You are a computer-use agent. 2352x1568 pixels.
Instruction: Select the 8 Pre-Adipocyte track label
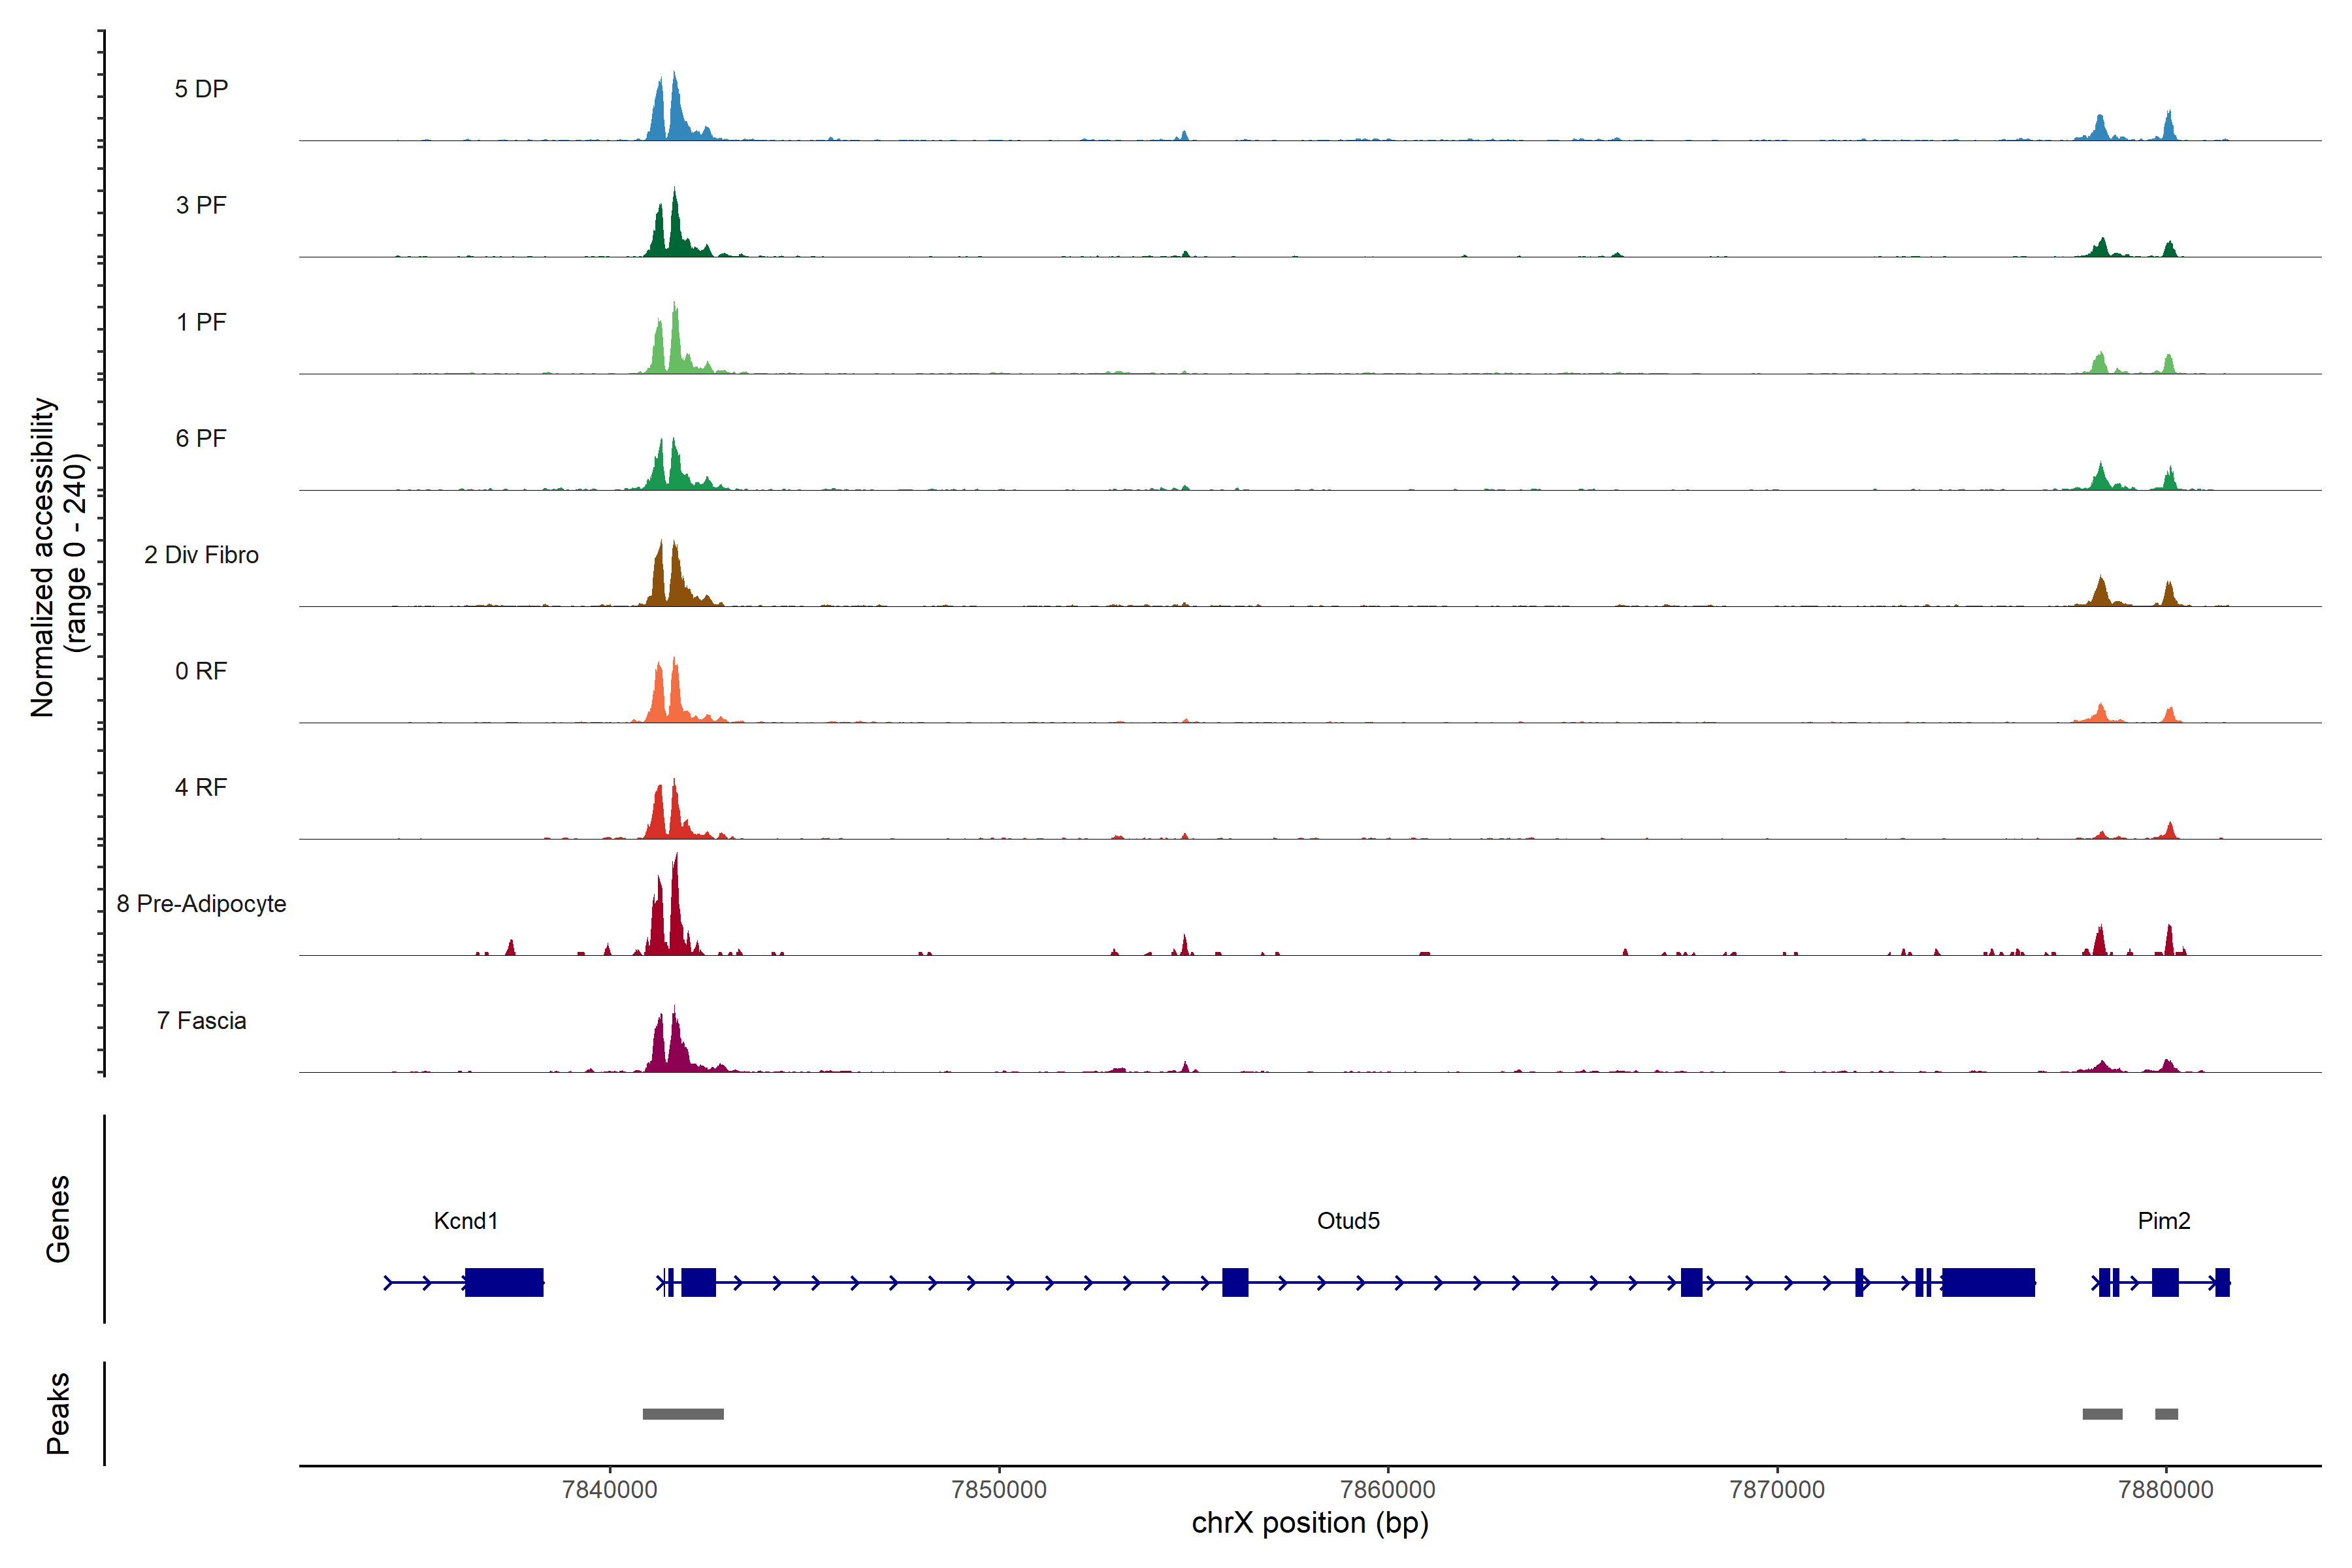click(x=201, y=903)
